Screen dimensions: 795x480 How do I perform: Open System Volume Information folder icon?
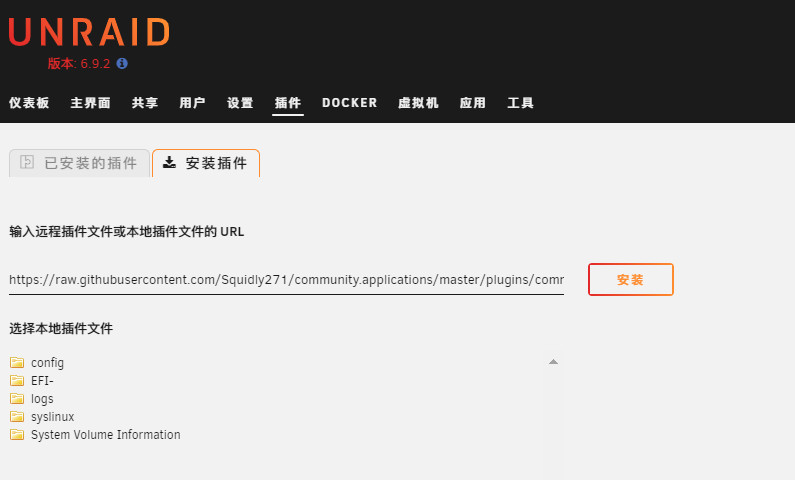point(17,434)
